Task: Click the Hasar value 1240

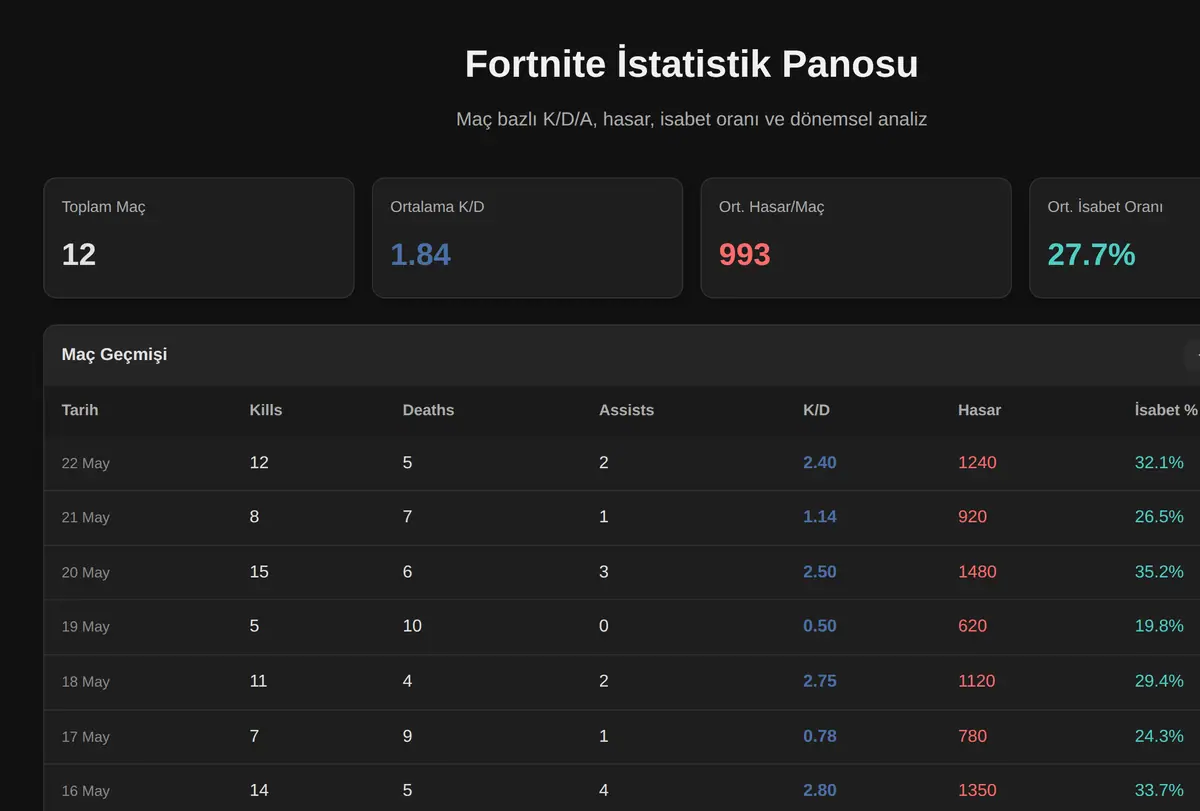Action: pyautogui.click(x=977, y=462)
